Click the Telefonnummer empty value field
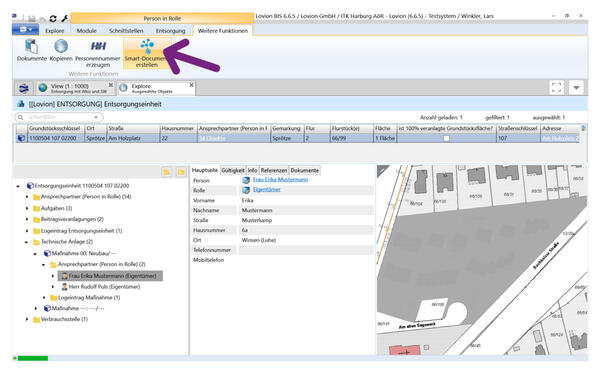 306,250
